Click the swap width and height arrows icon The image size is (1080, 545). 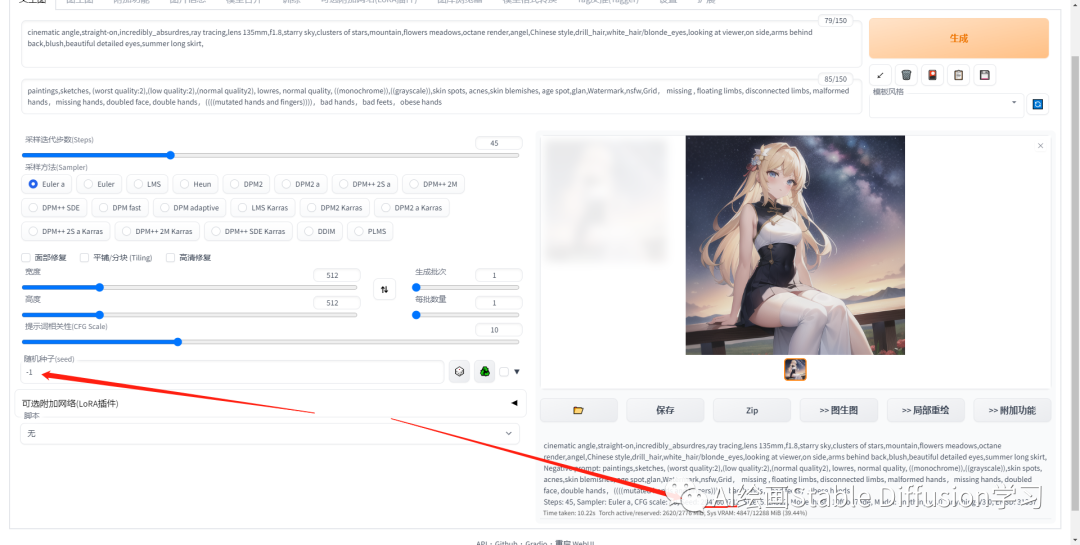click(x=384, y=289)
